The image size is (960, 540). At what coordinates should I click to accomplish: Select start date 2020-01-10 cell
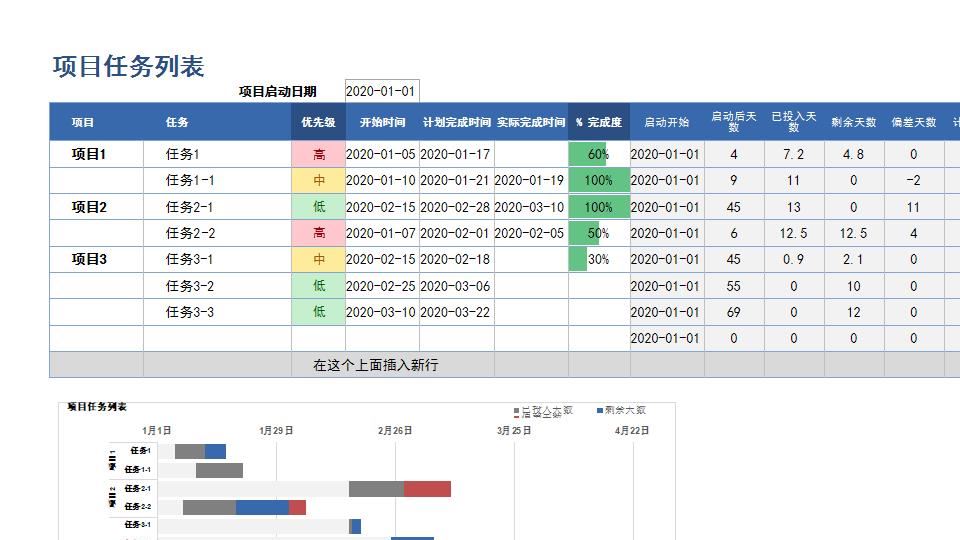coord(383,181)
